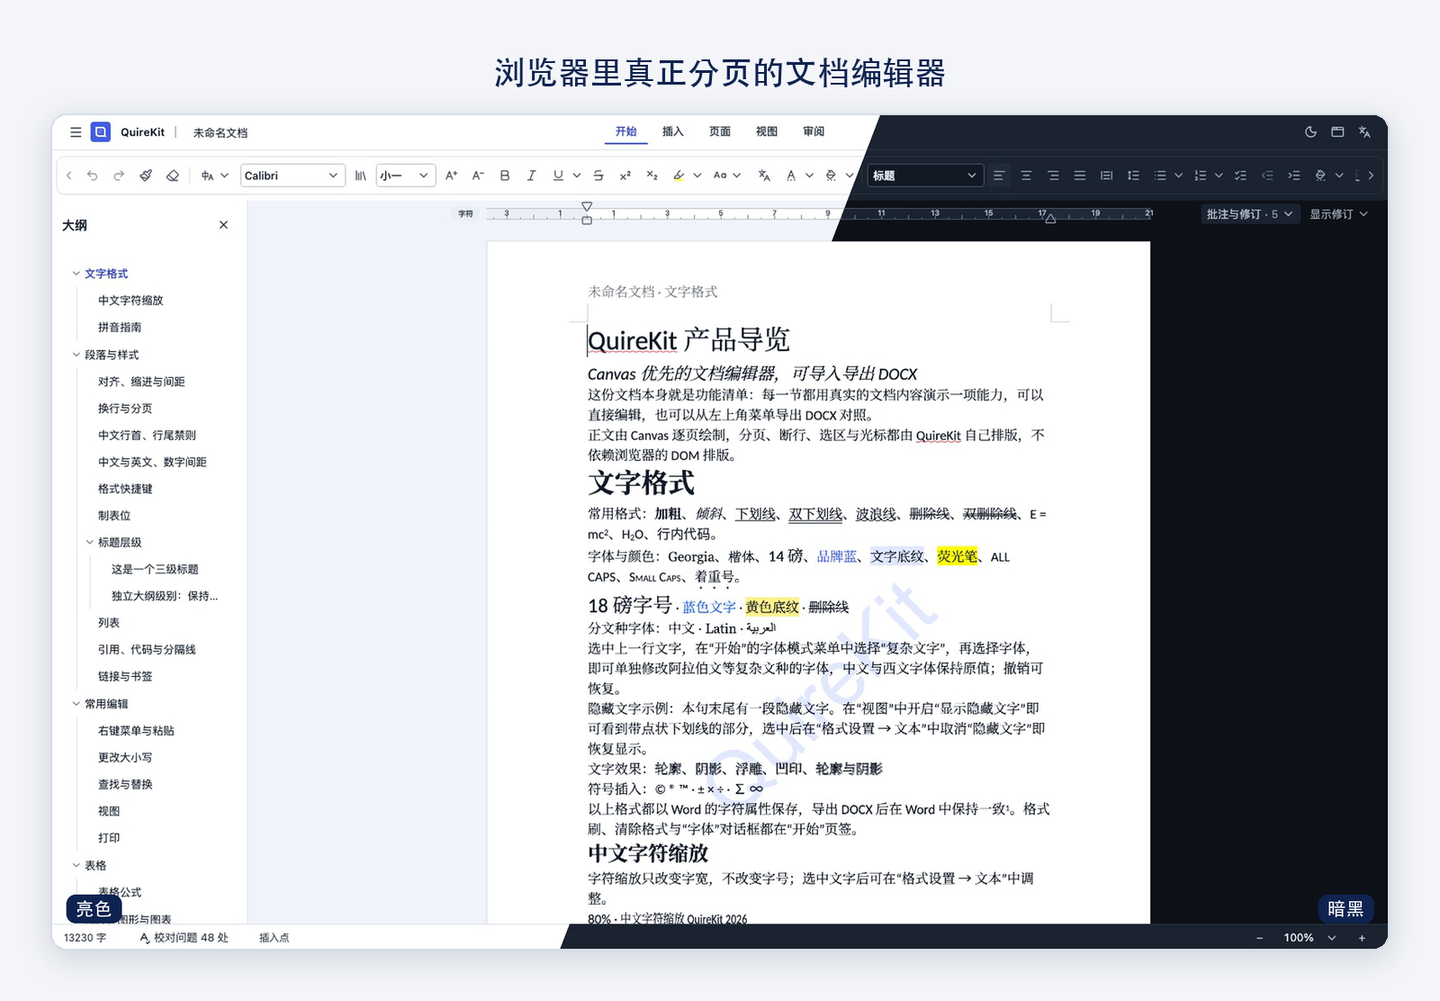The image size is (1440, 1001).
Task: Select 中文字符缩放 in the outline
Action: [131, 301]
